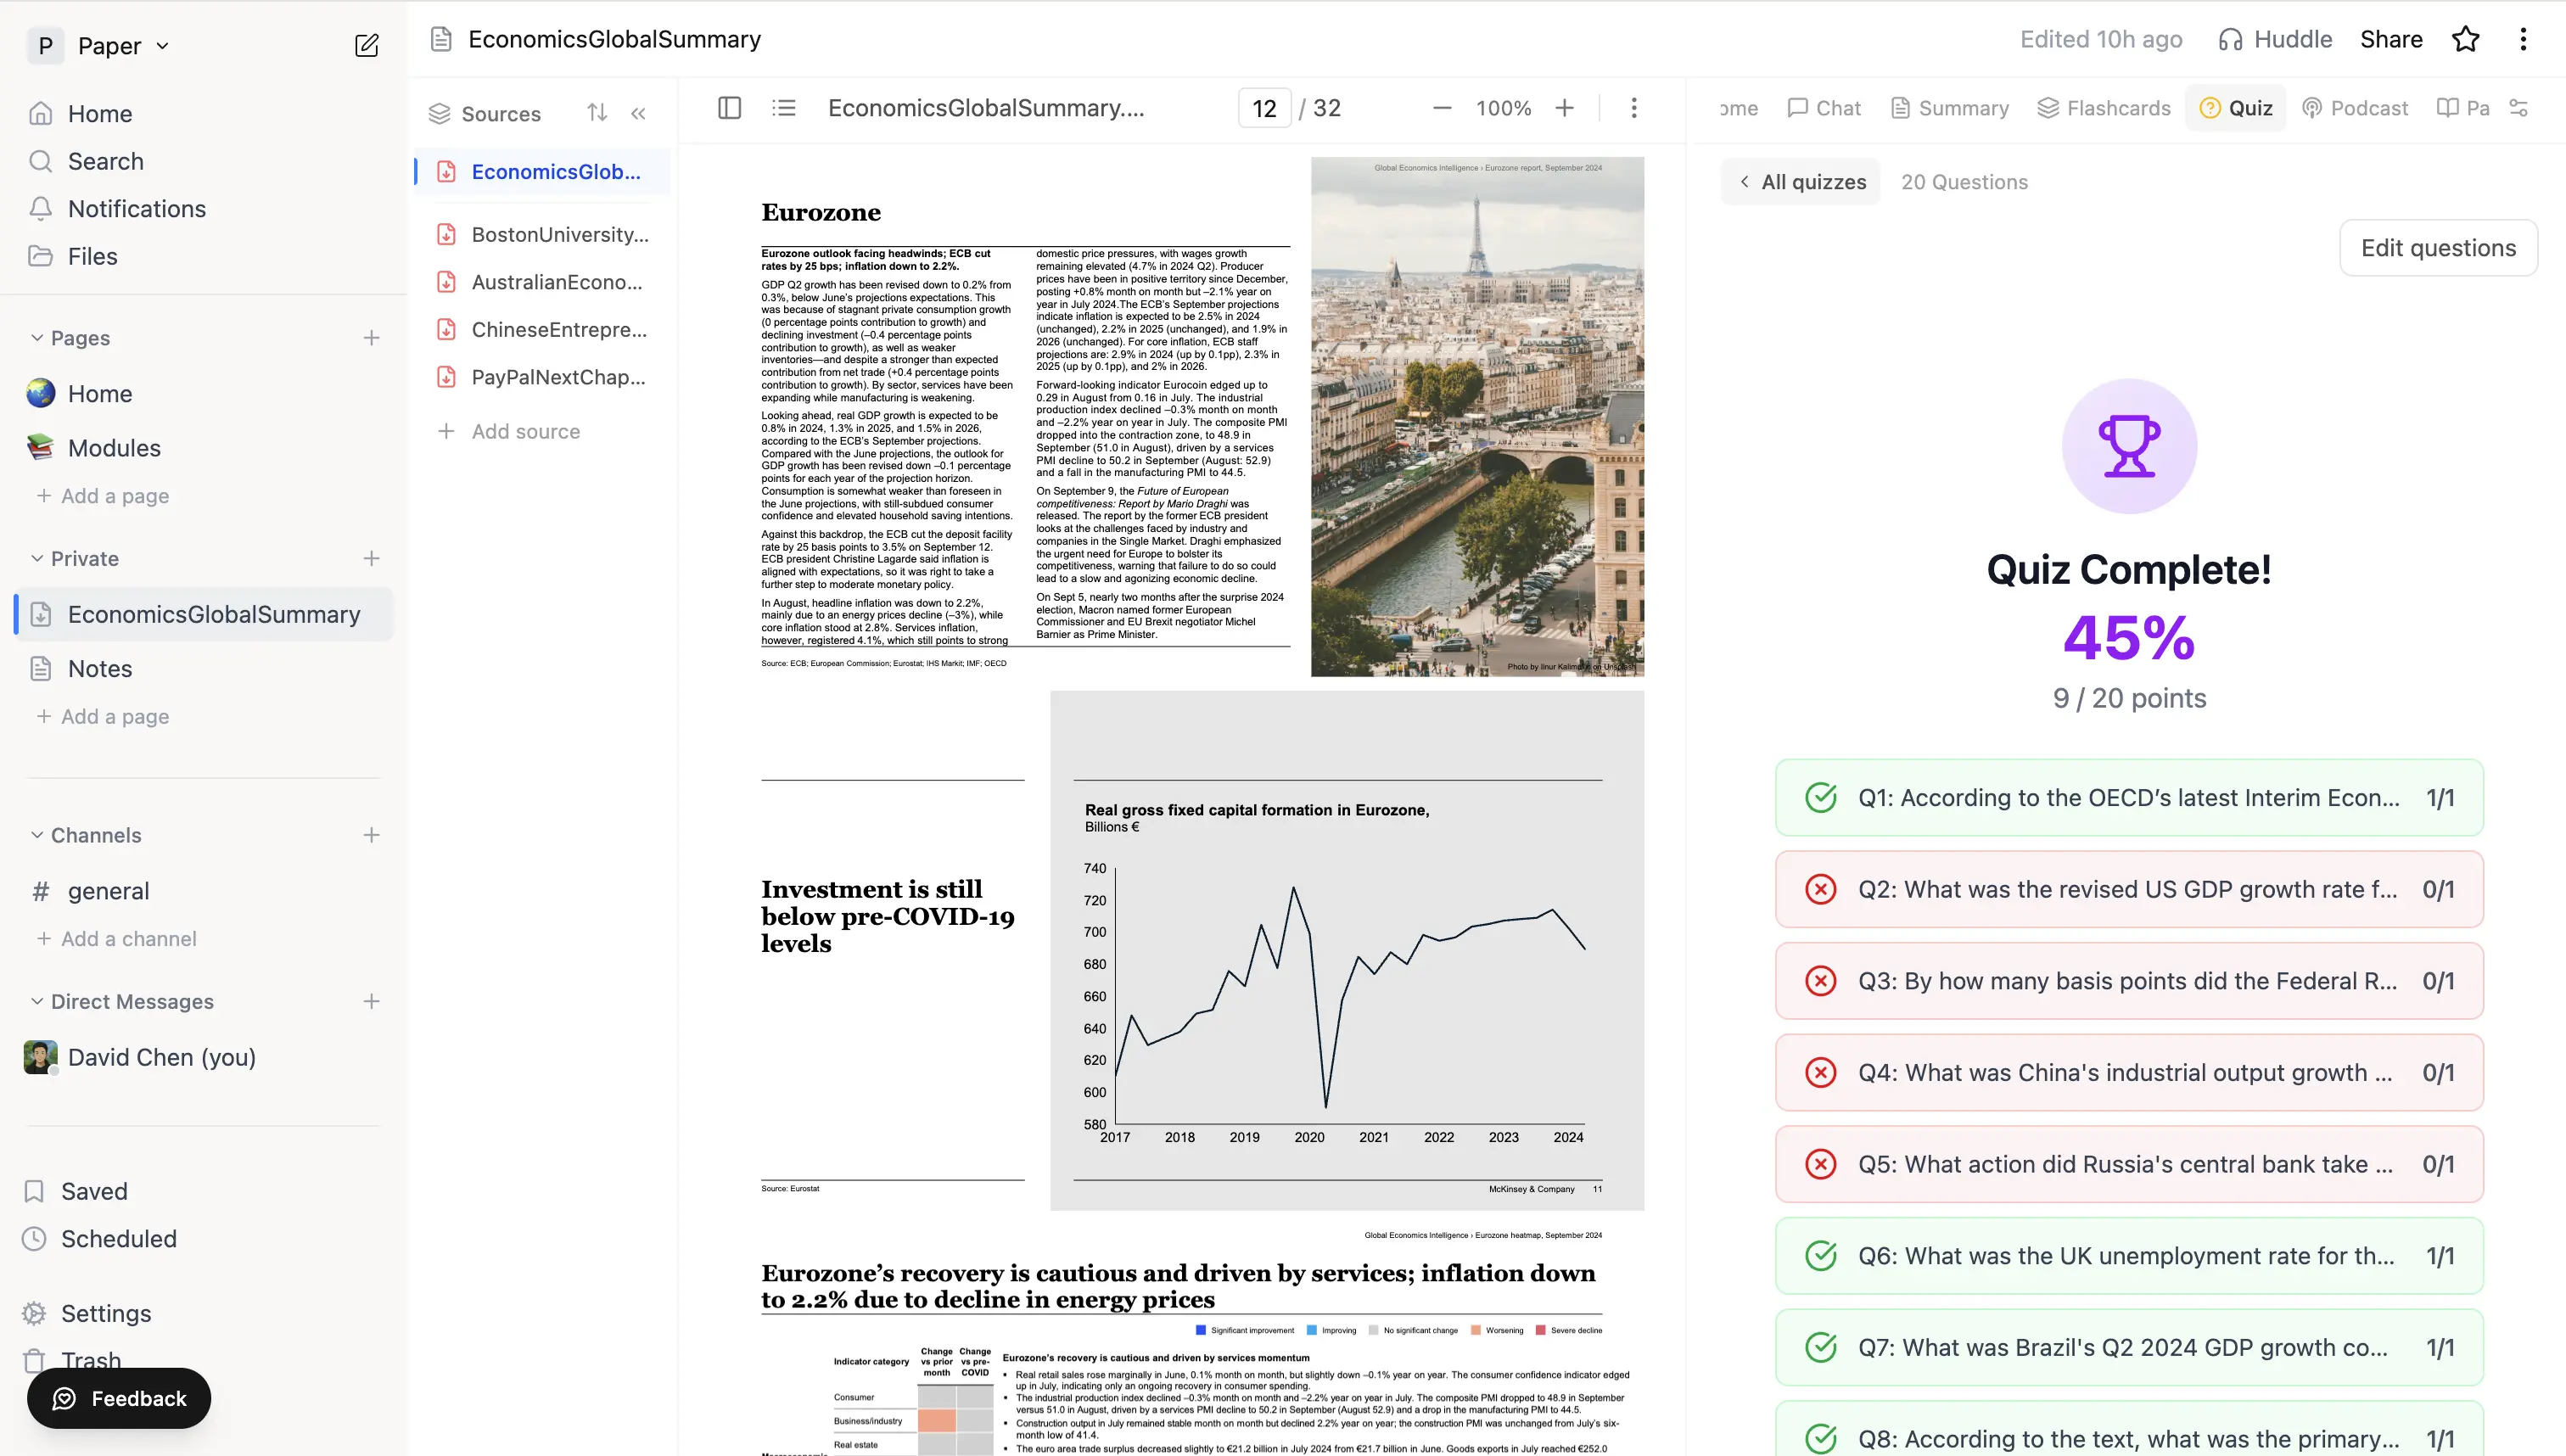Open PDF viewer more options menu
The height and width of the screenshot is (1456, 2566).
click(x=1634, y=108)
